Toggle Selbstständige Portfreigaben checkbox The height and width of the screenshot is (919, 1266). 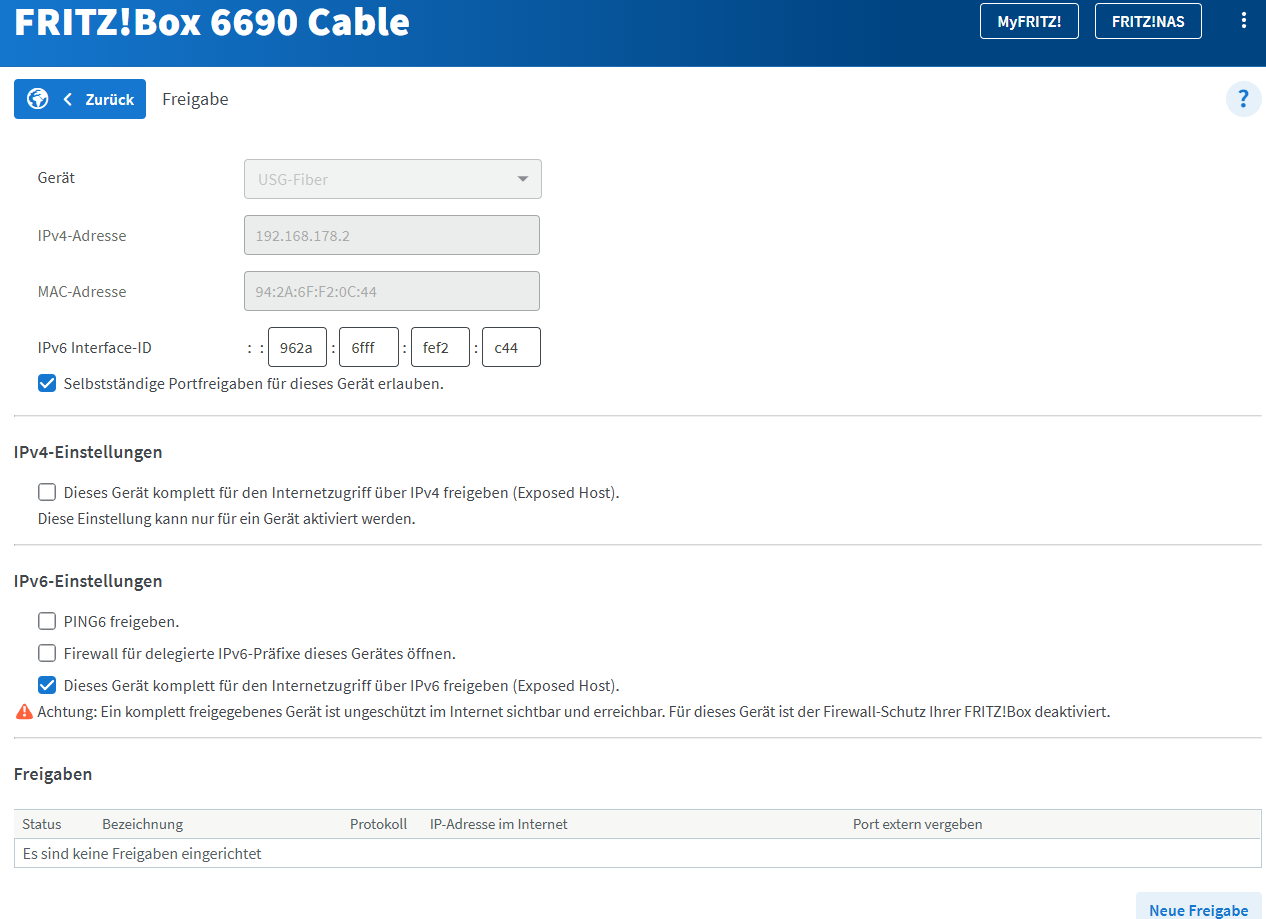click(47, 383)
